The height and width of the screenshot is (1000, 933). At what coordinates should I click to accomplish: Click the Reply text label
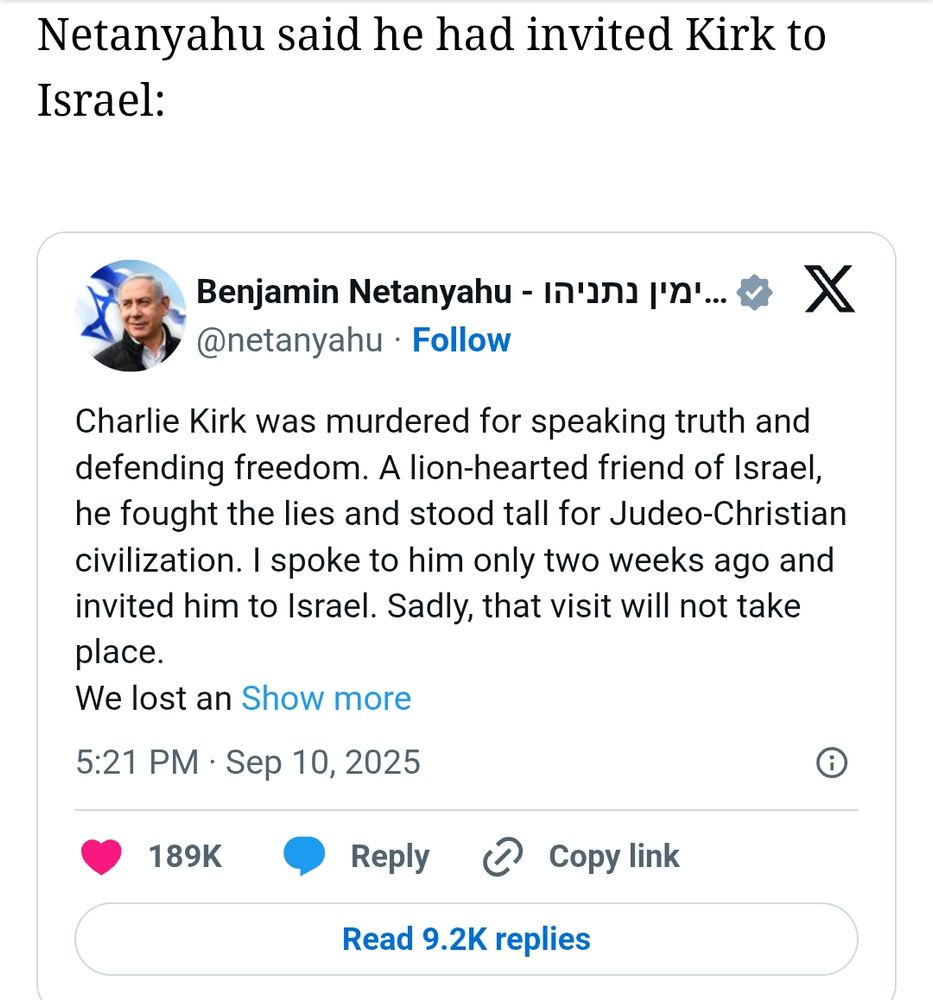point(389,857)
